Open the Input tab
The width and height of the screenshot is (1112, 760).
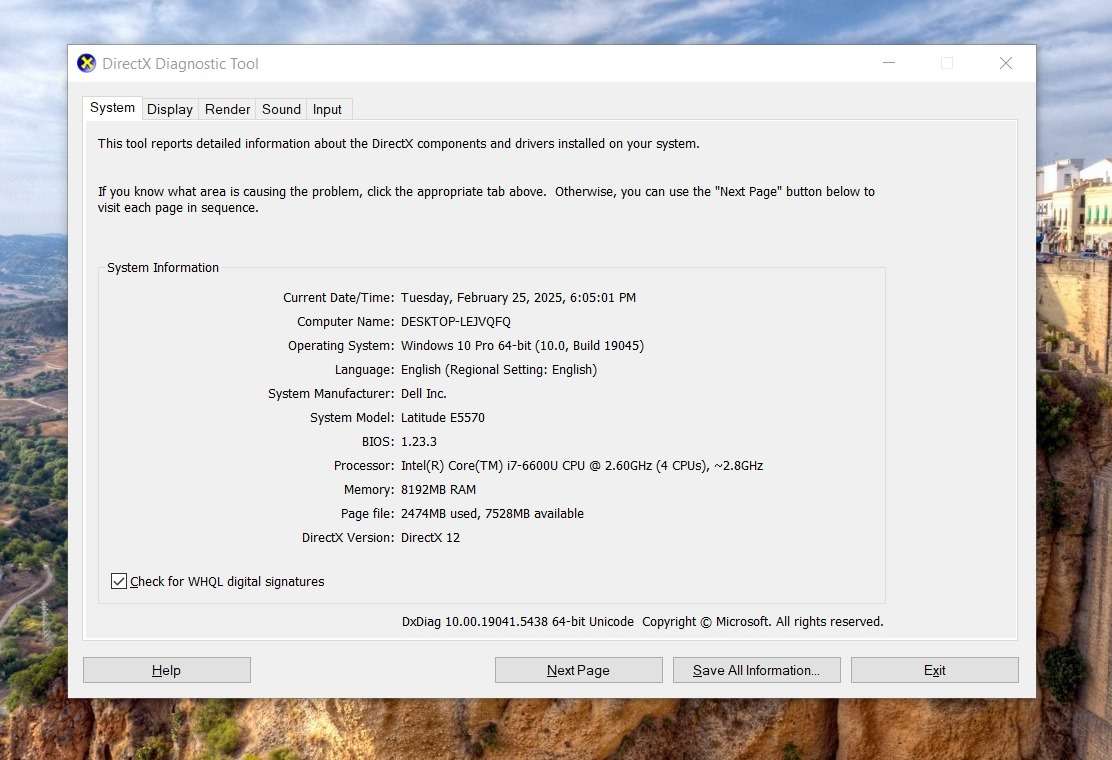click(x=327, y=109)
